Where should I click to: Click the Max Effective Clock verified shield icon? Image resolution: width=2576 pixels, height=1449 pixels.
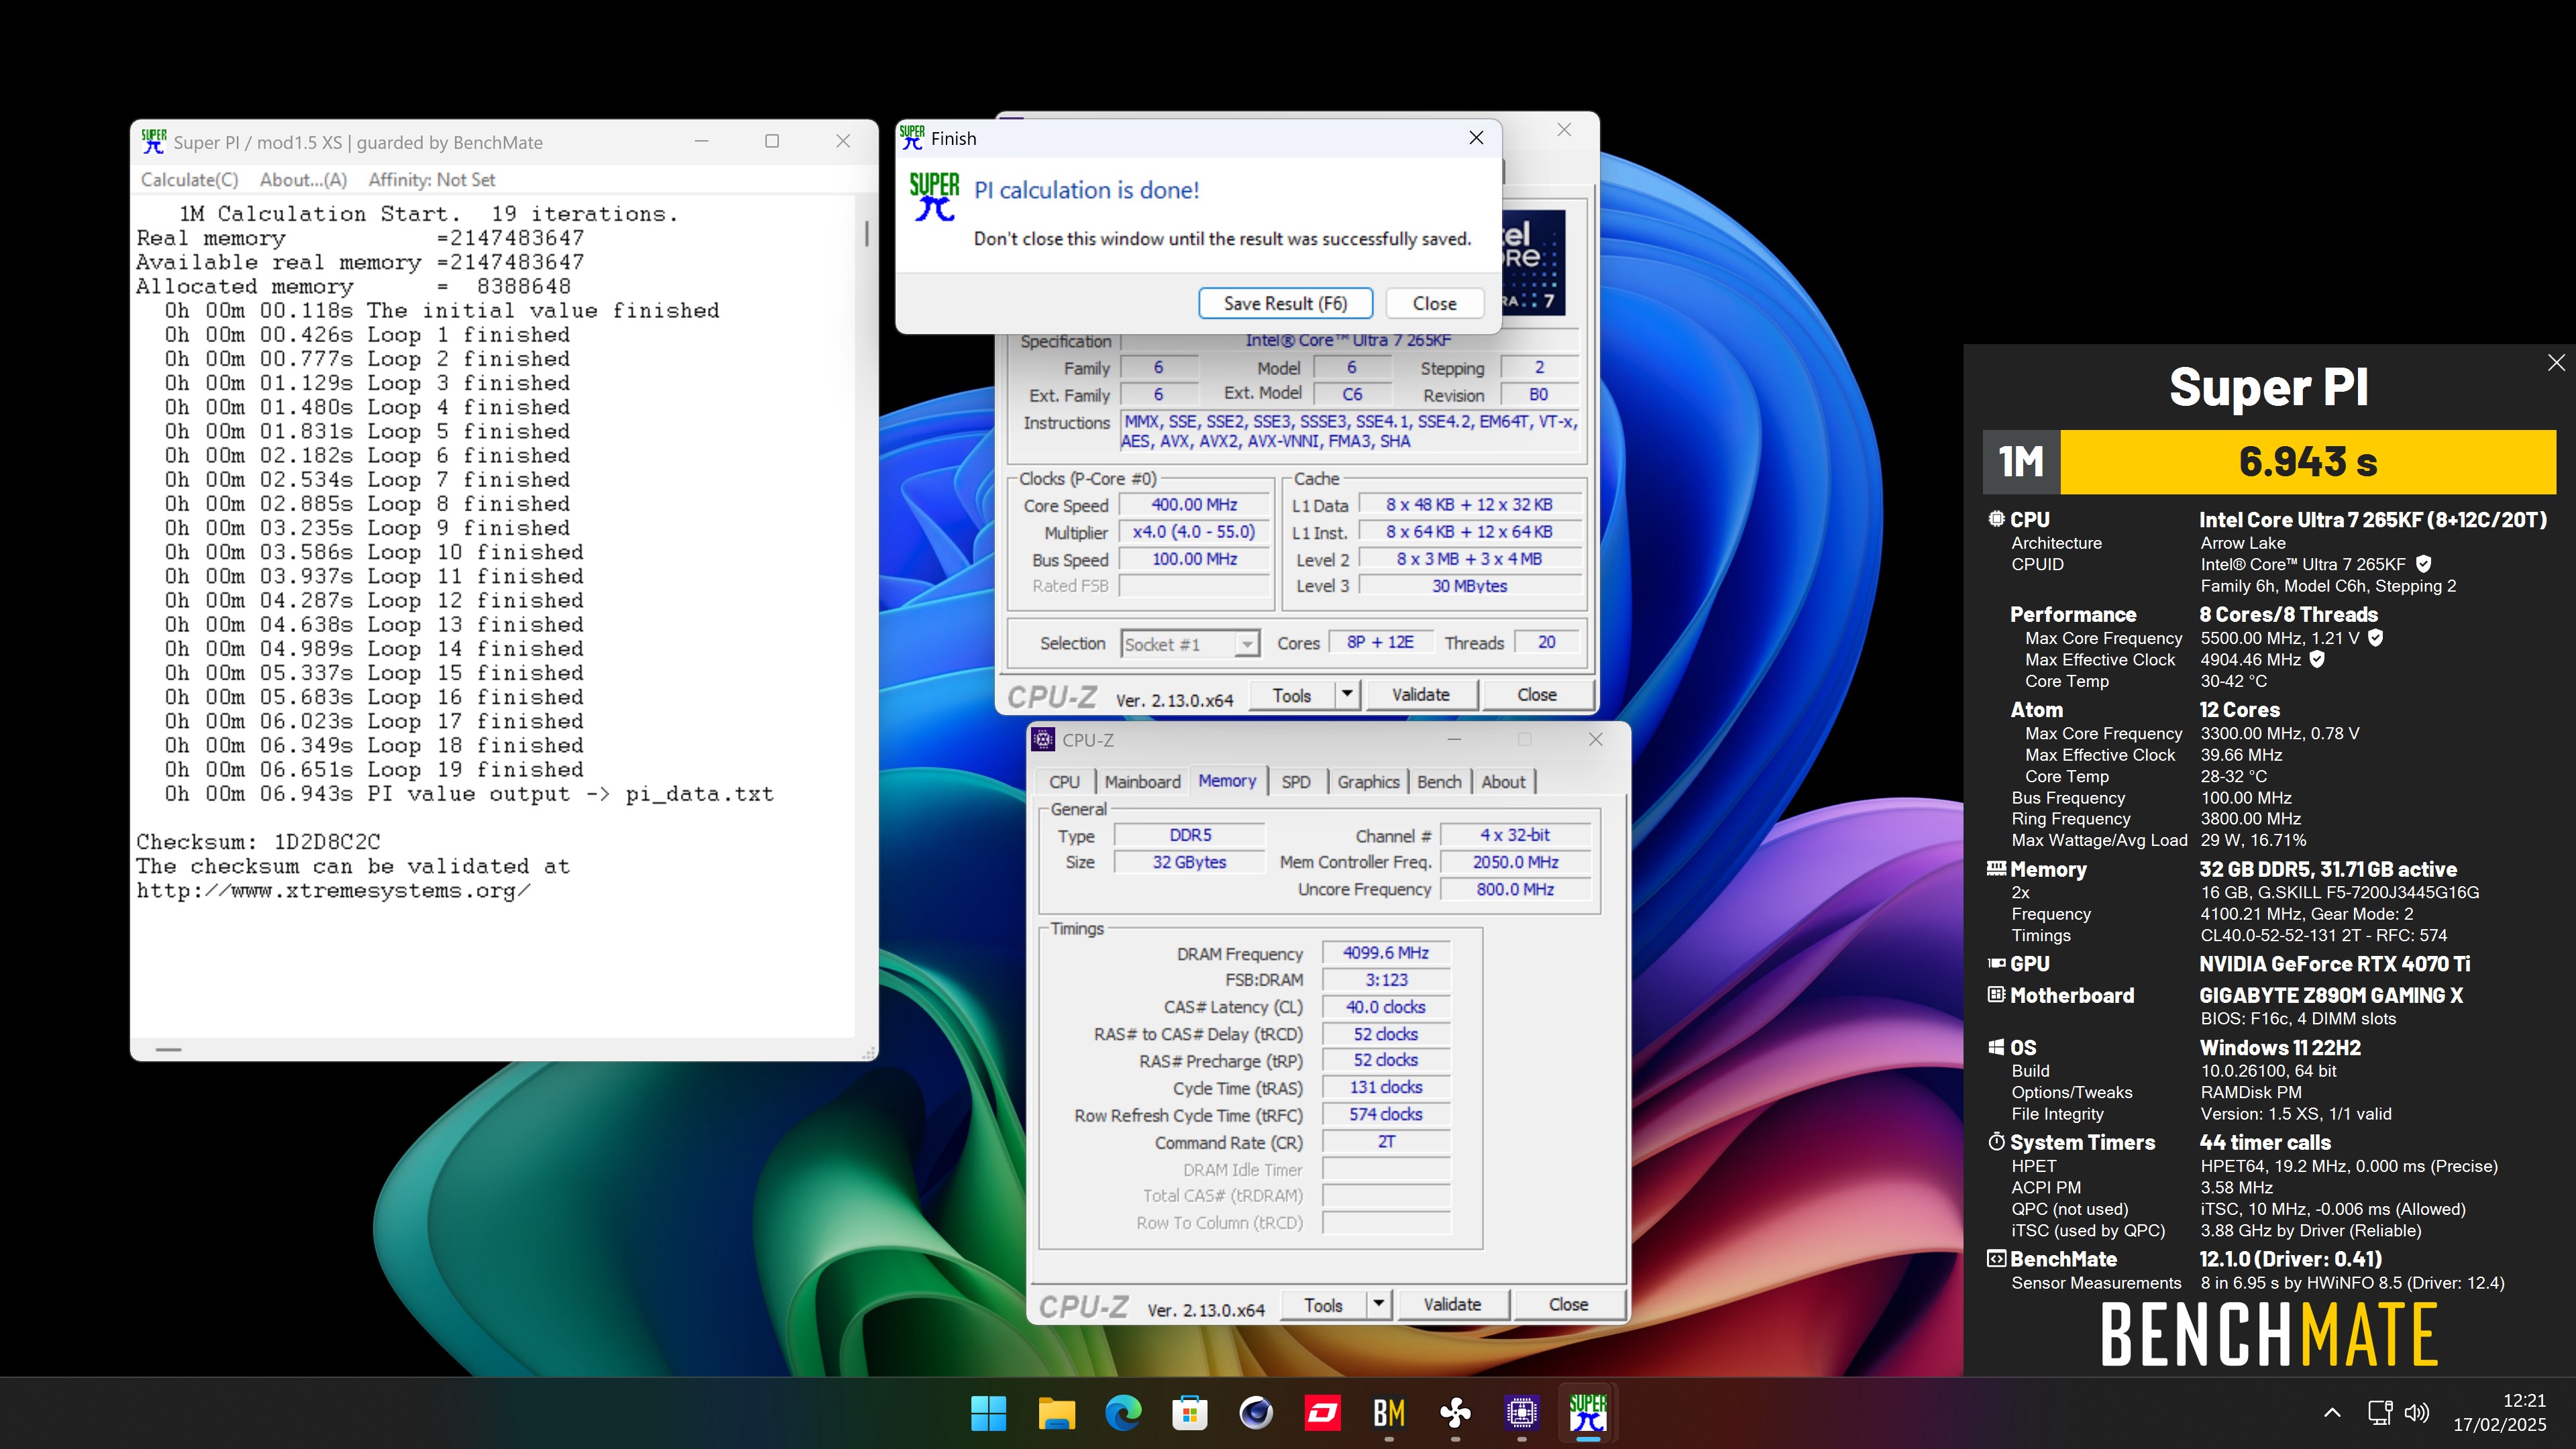[2317, 660]
